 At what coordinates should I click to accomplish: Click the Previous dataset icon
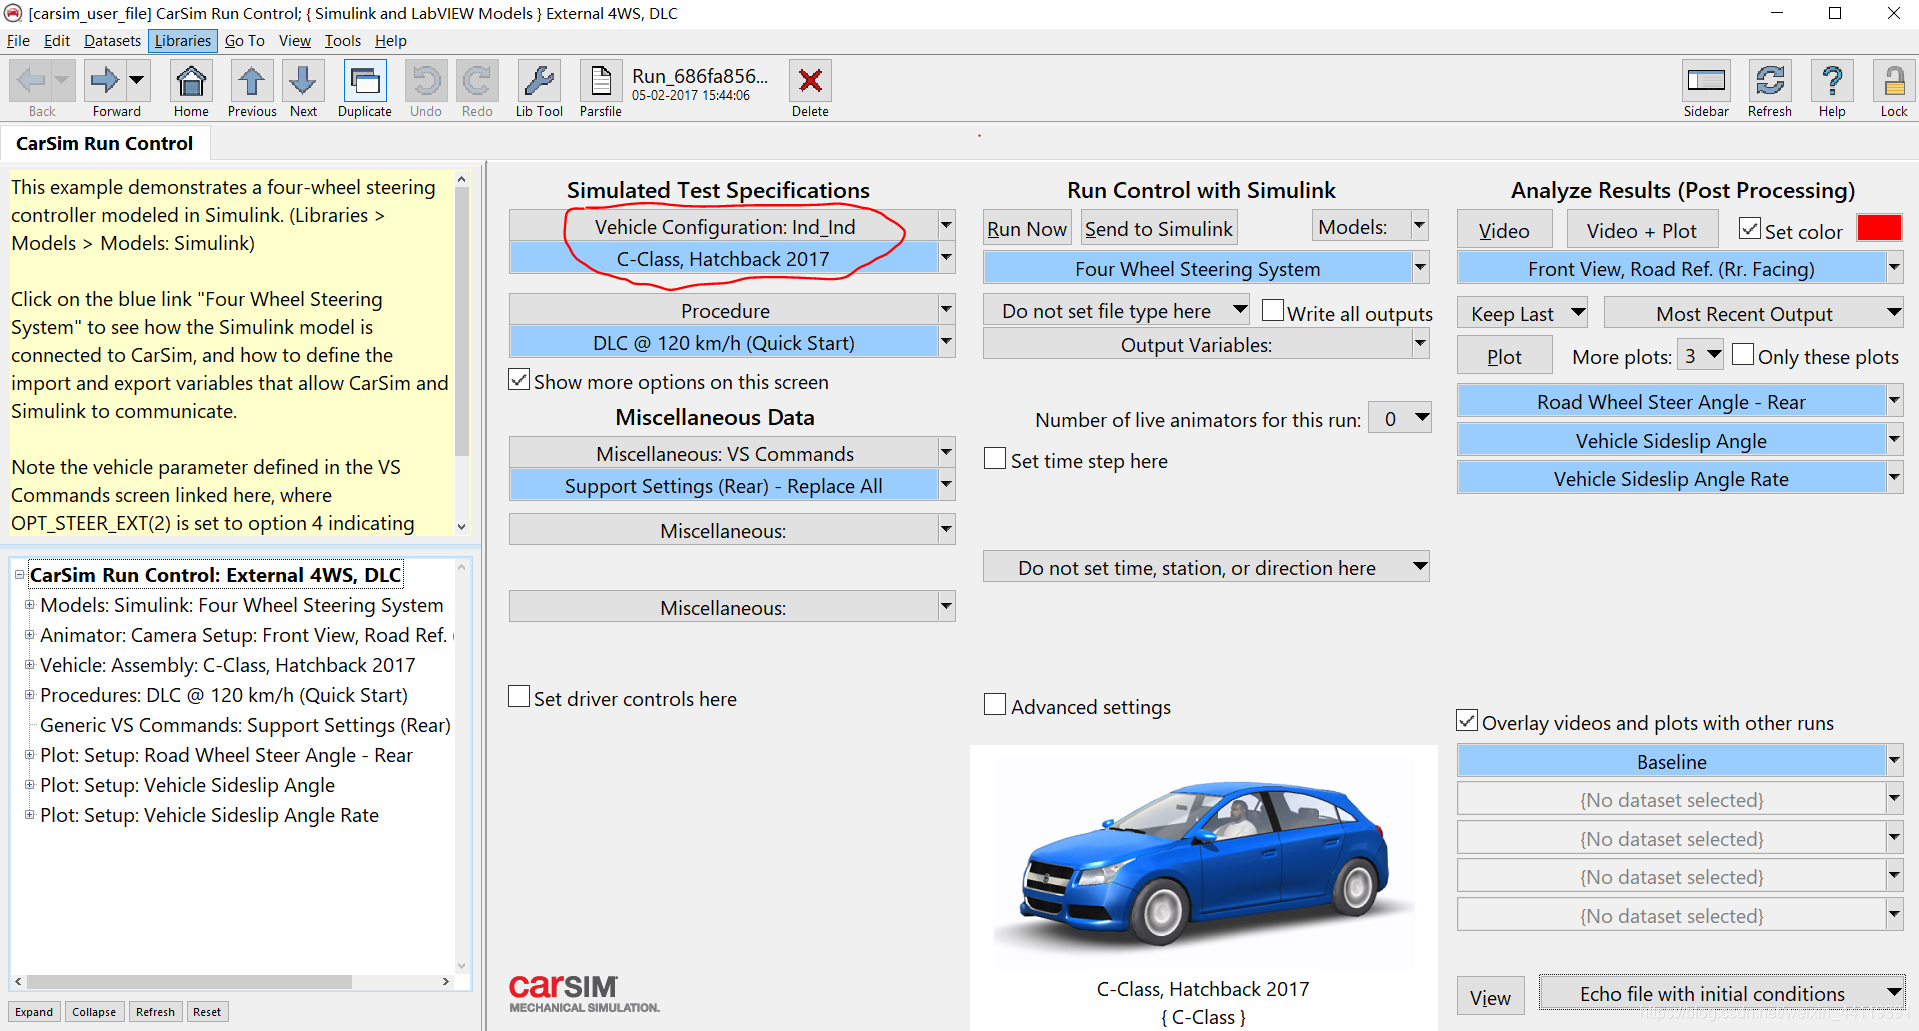tap(252, 80)
